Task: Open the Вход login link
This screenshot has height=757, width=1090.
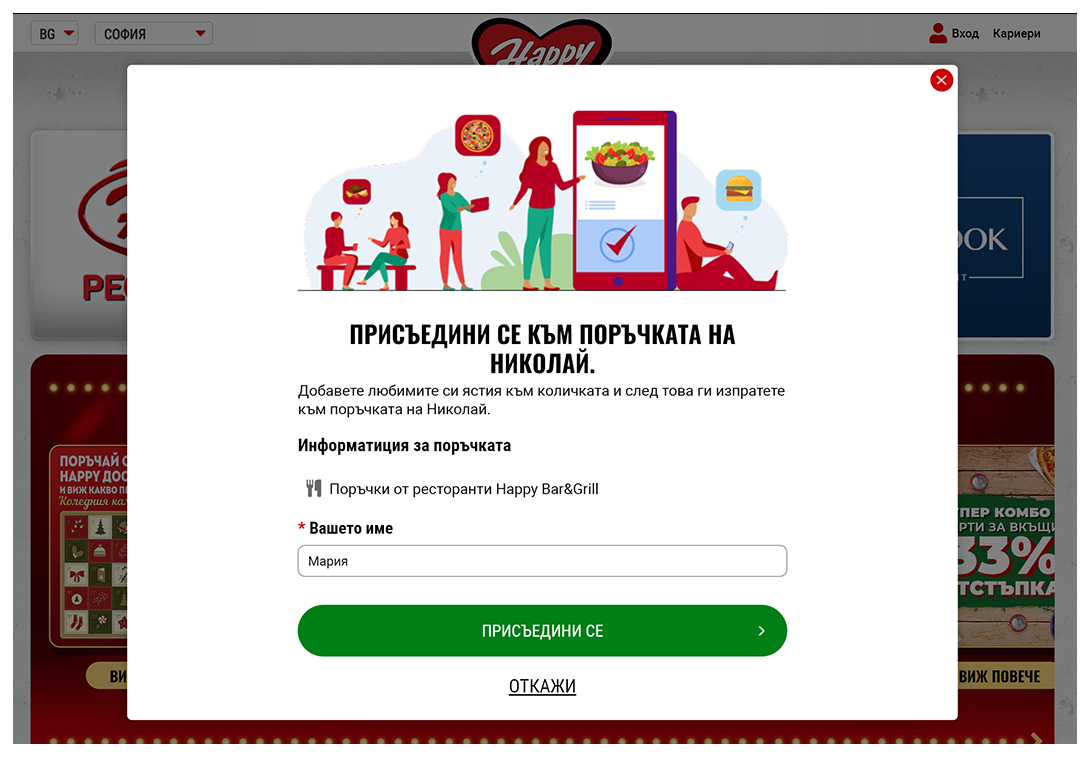Action: click(965, 33)
